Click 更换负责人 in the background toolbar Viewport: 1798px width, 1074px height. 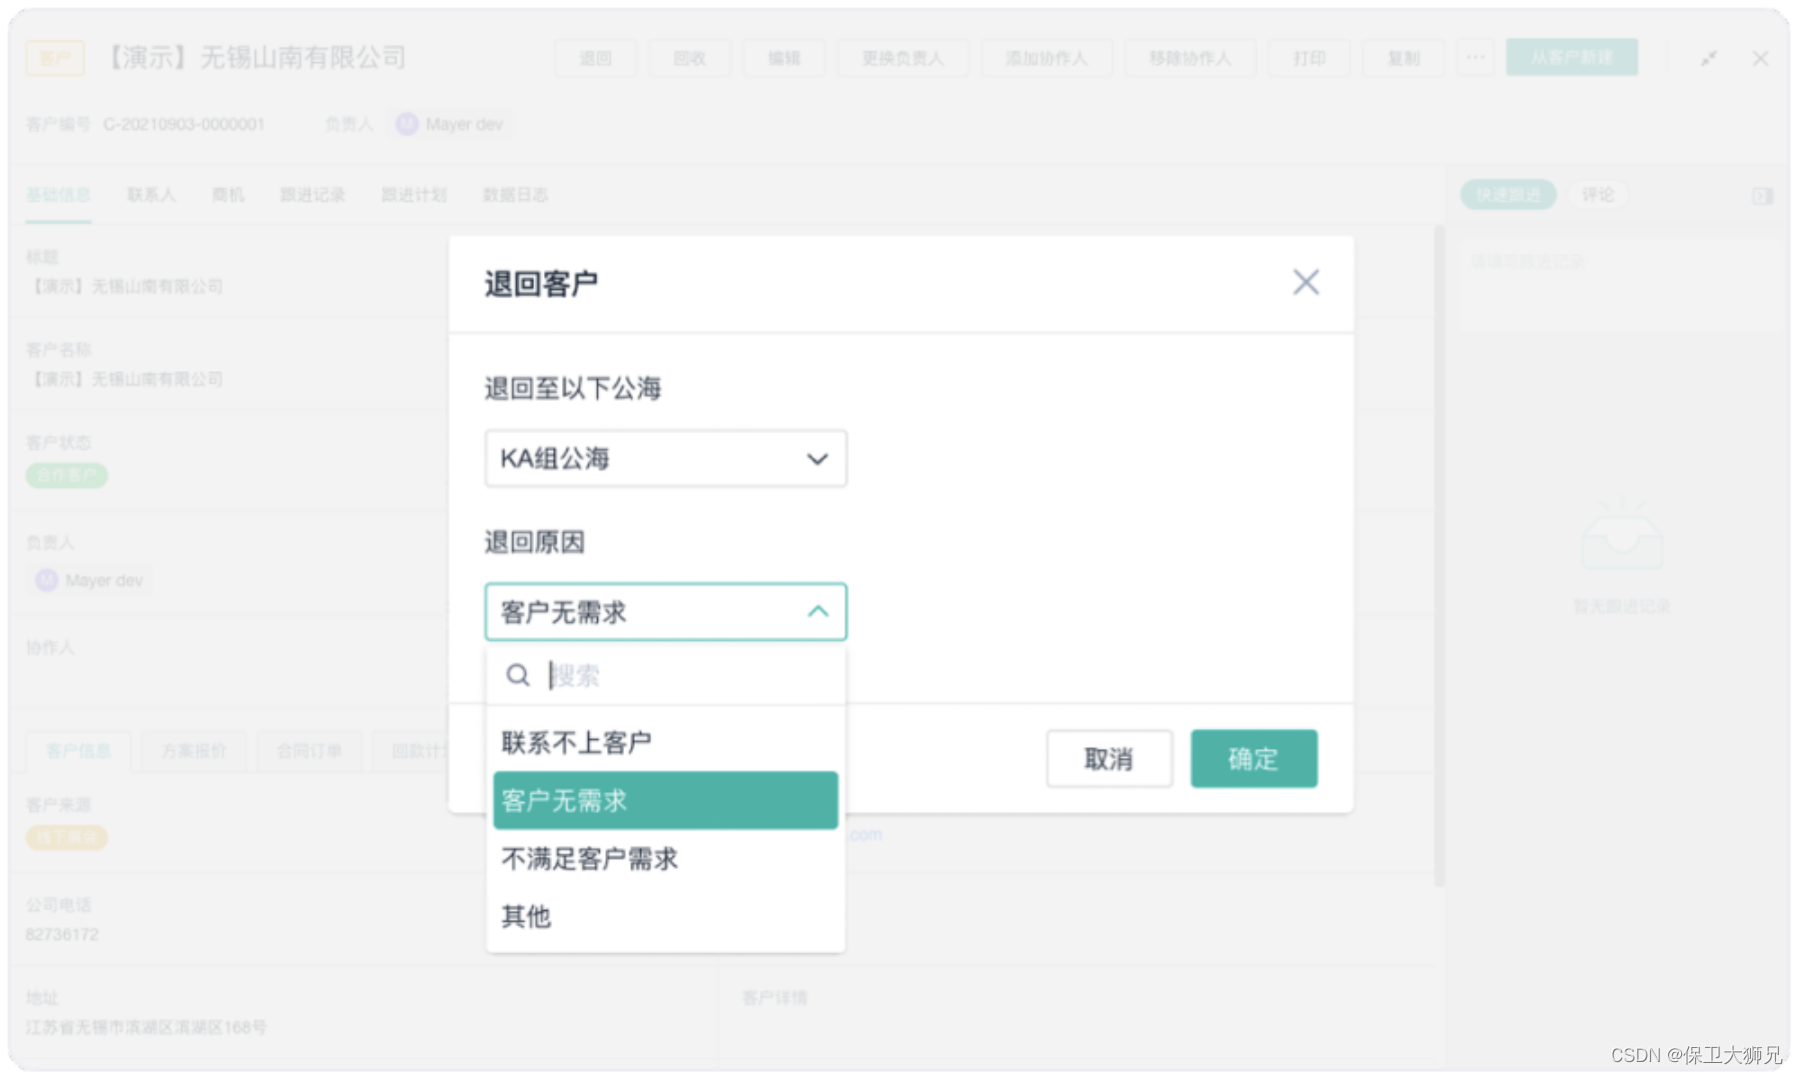point(903,58)
